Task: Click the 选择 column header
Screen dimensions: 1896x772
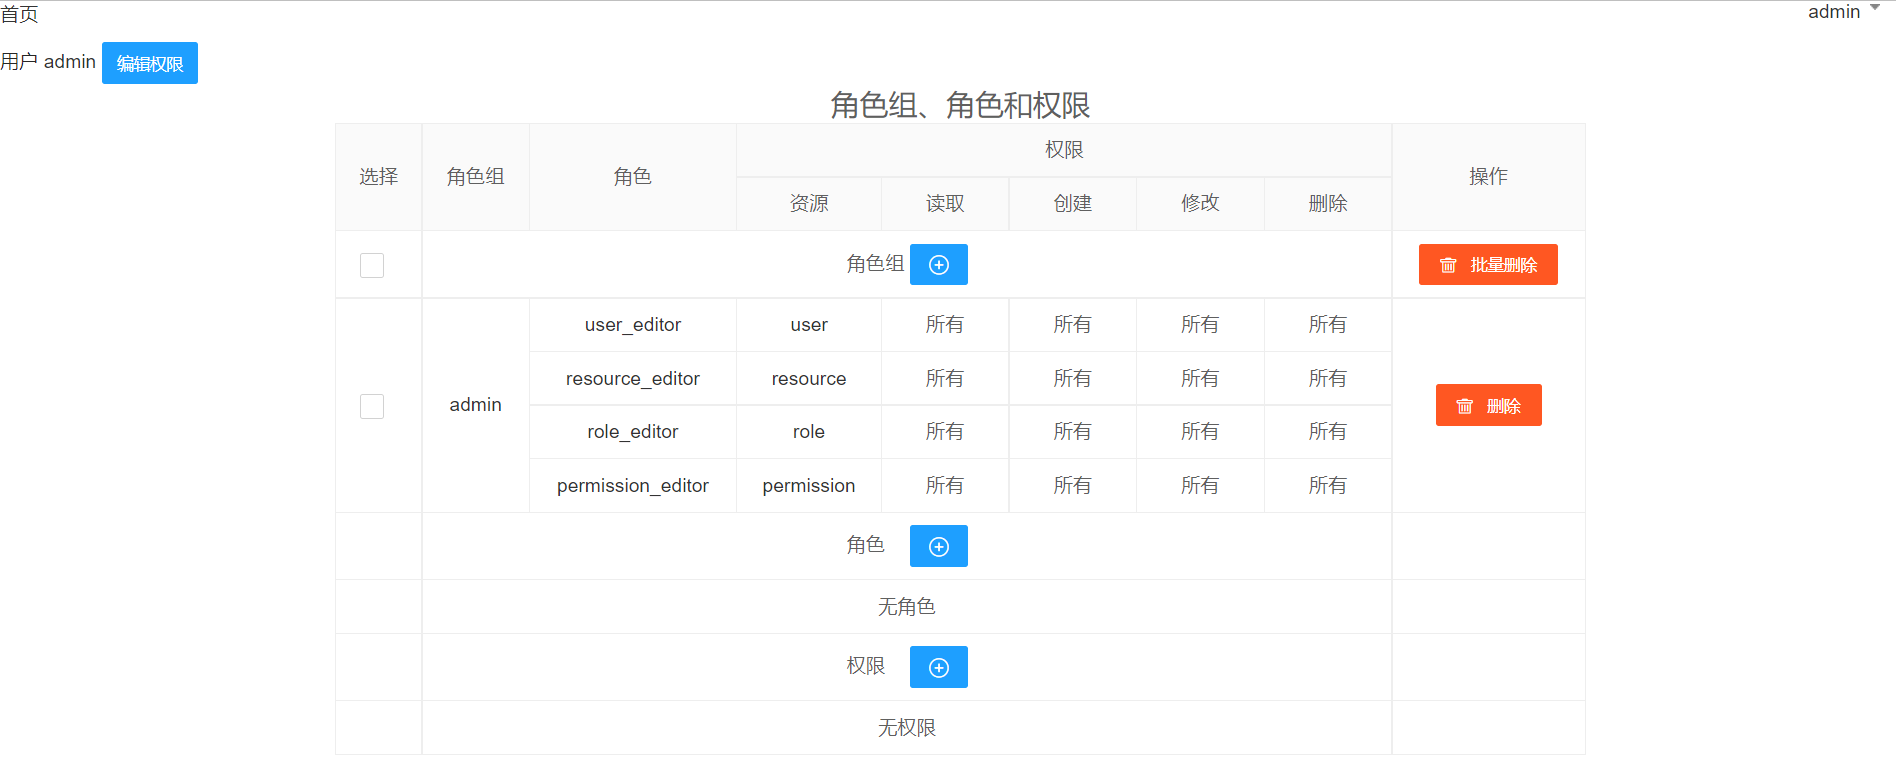Action: point(379,177)
